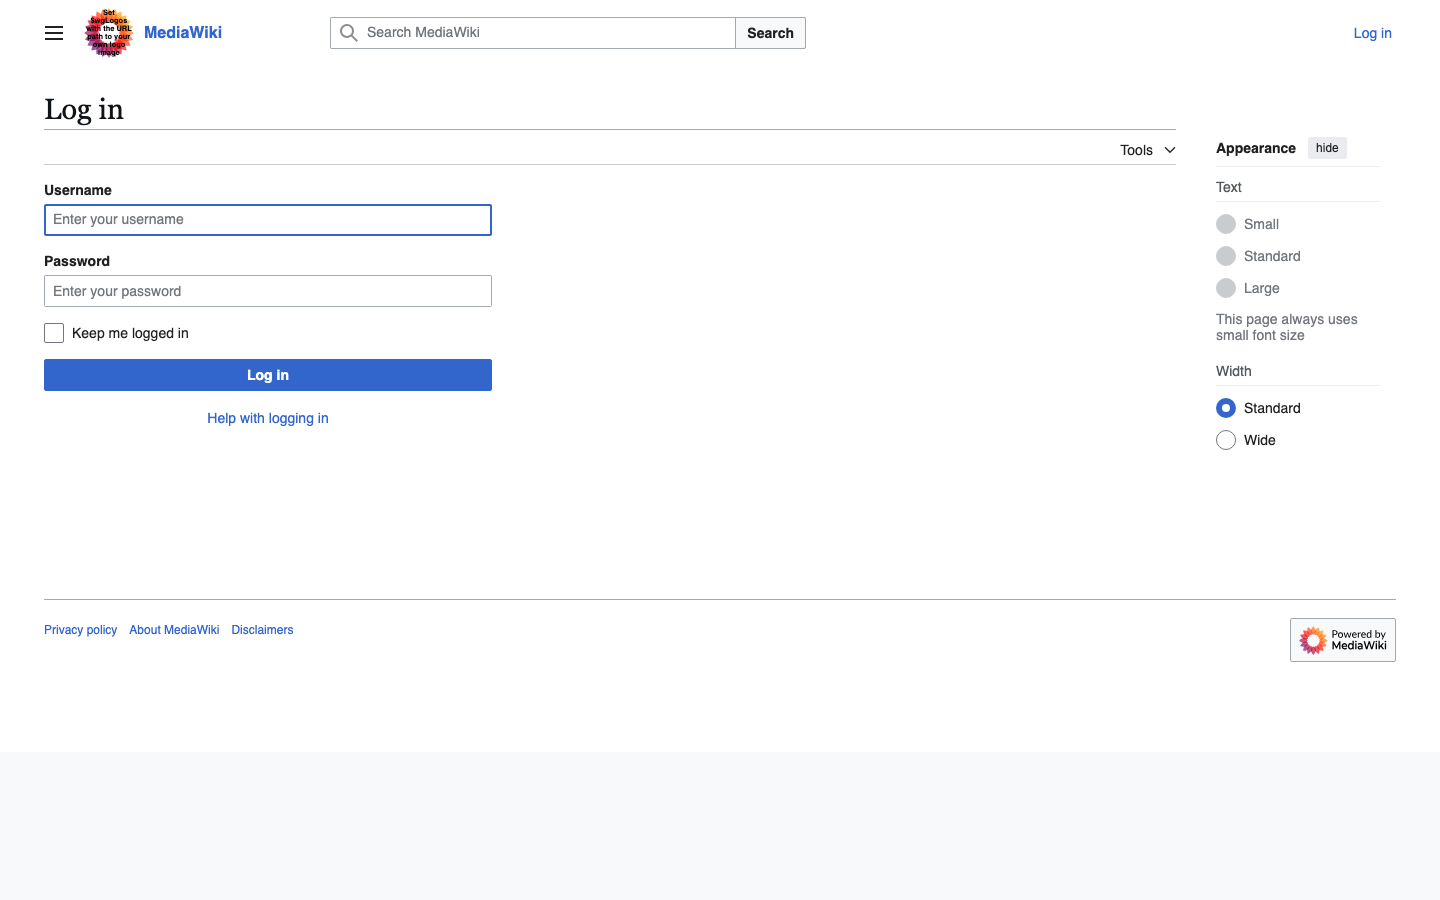Click the Appearance panel heading
The height and width of the screenshot is (900, 1440).
1256,148
